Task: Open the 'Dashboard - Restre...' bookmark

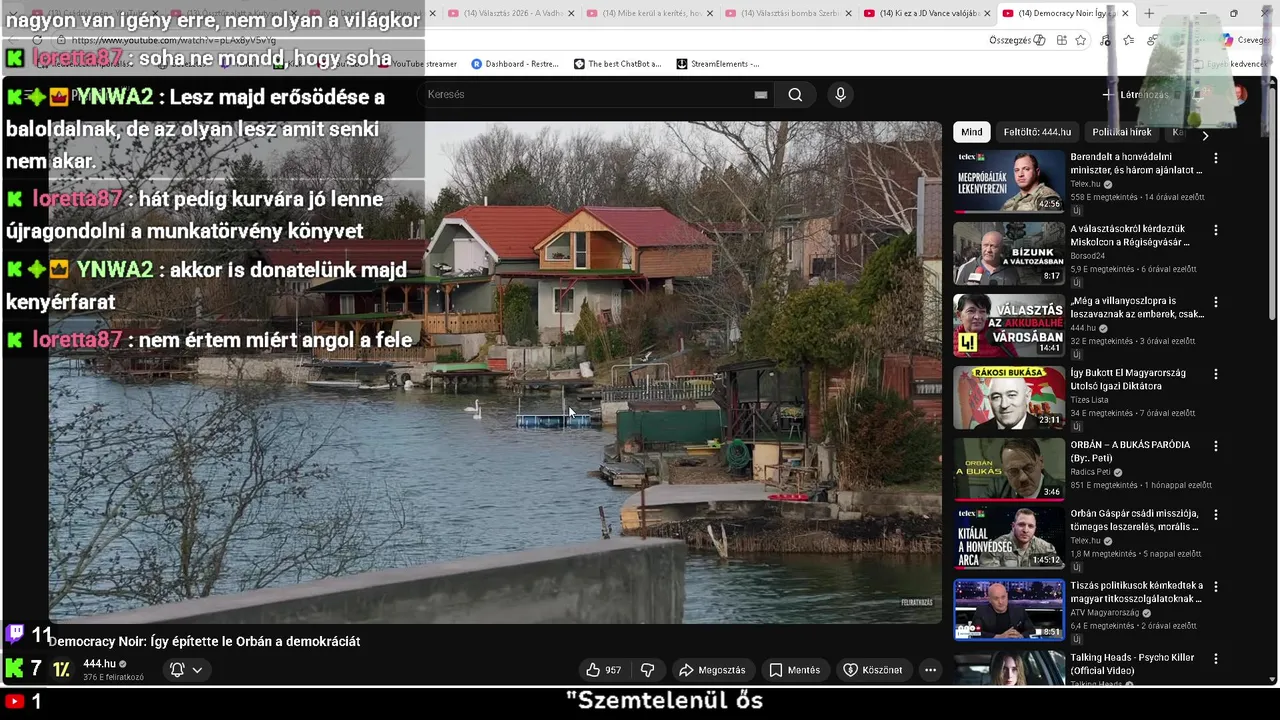Action: pos(515,64)
